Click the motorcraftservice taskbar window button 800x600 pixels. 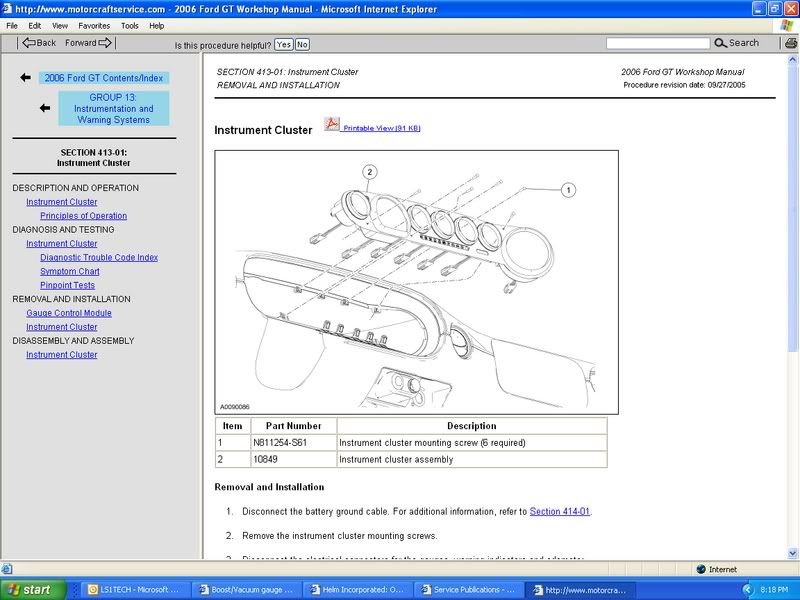[581, 590]
